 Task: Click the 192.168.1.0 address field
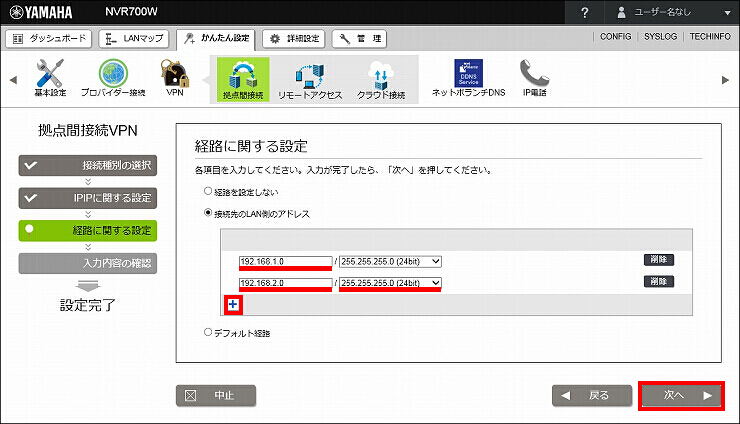click(286, 262)
